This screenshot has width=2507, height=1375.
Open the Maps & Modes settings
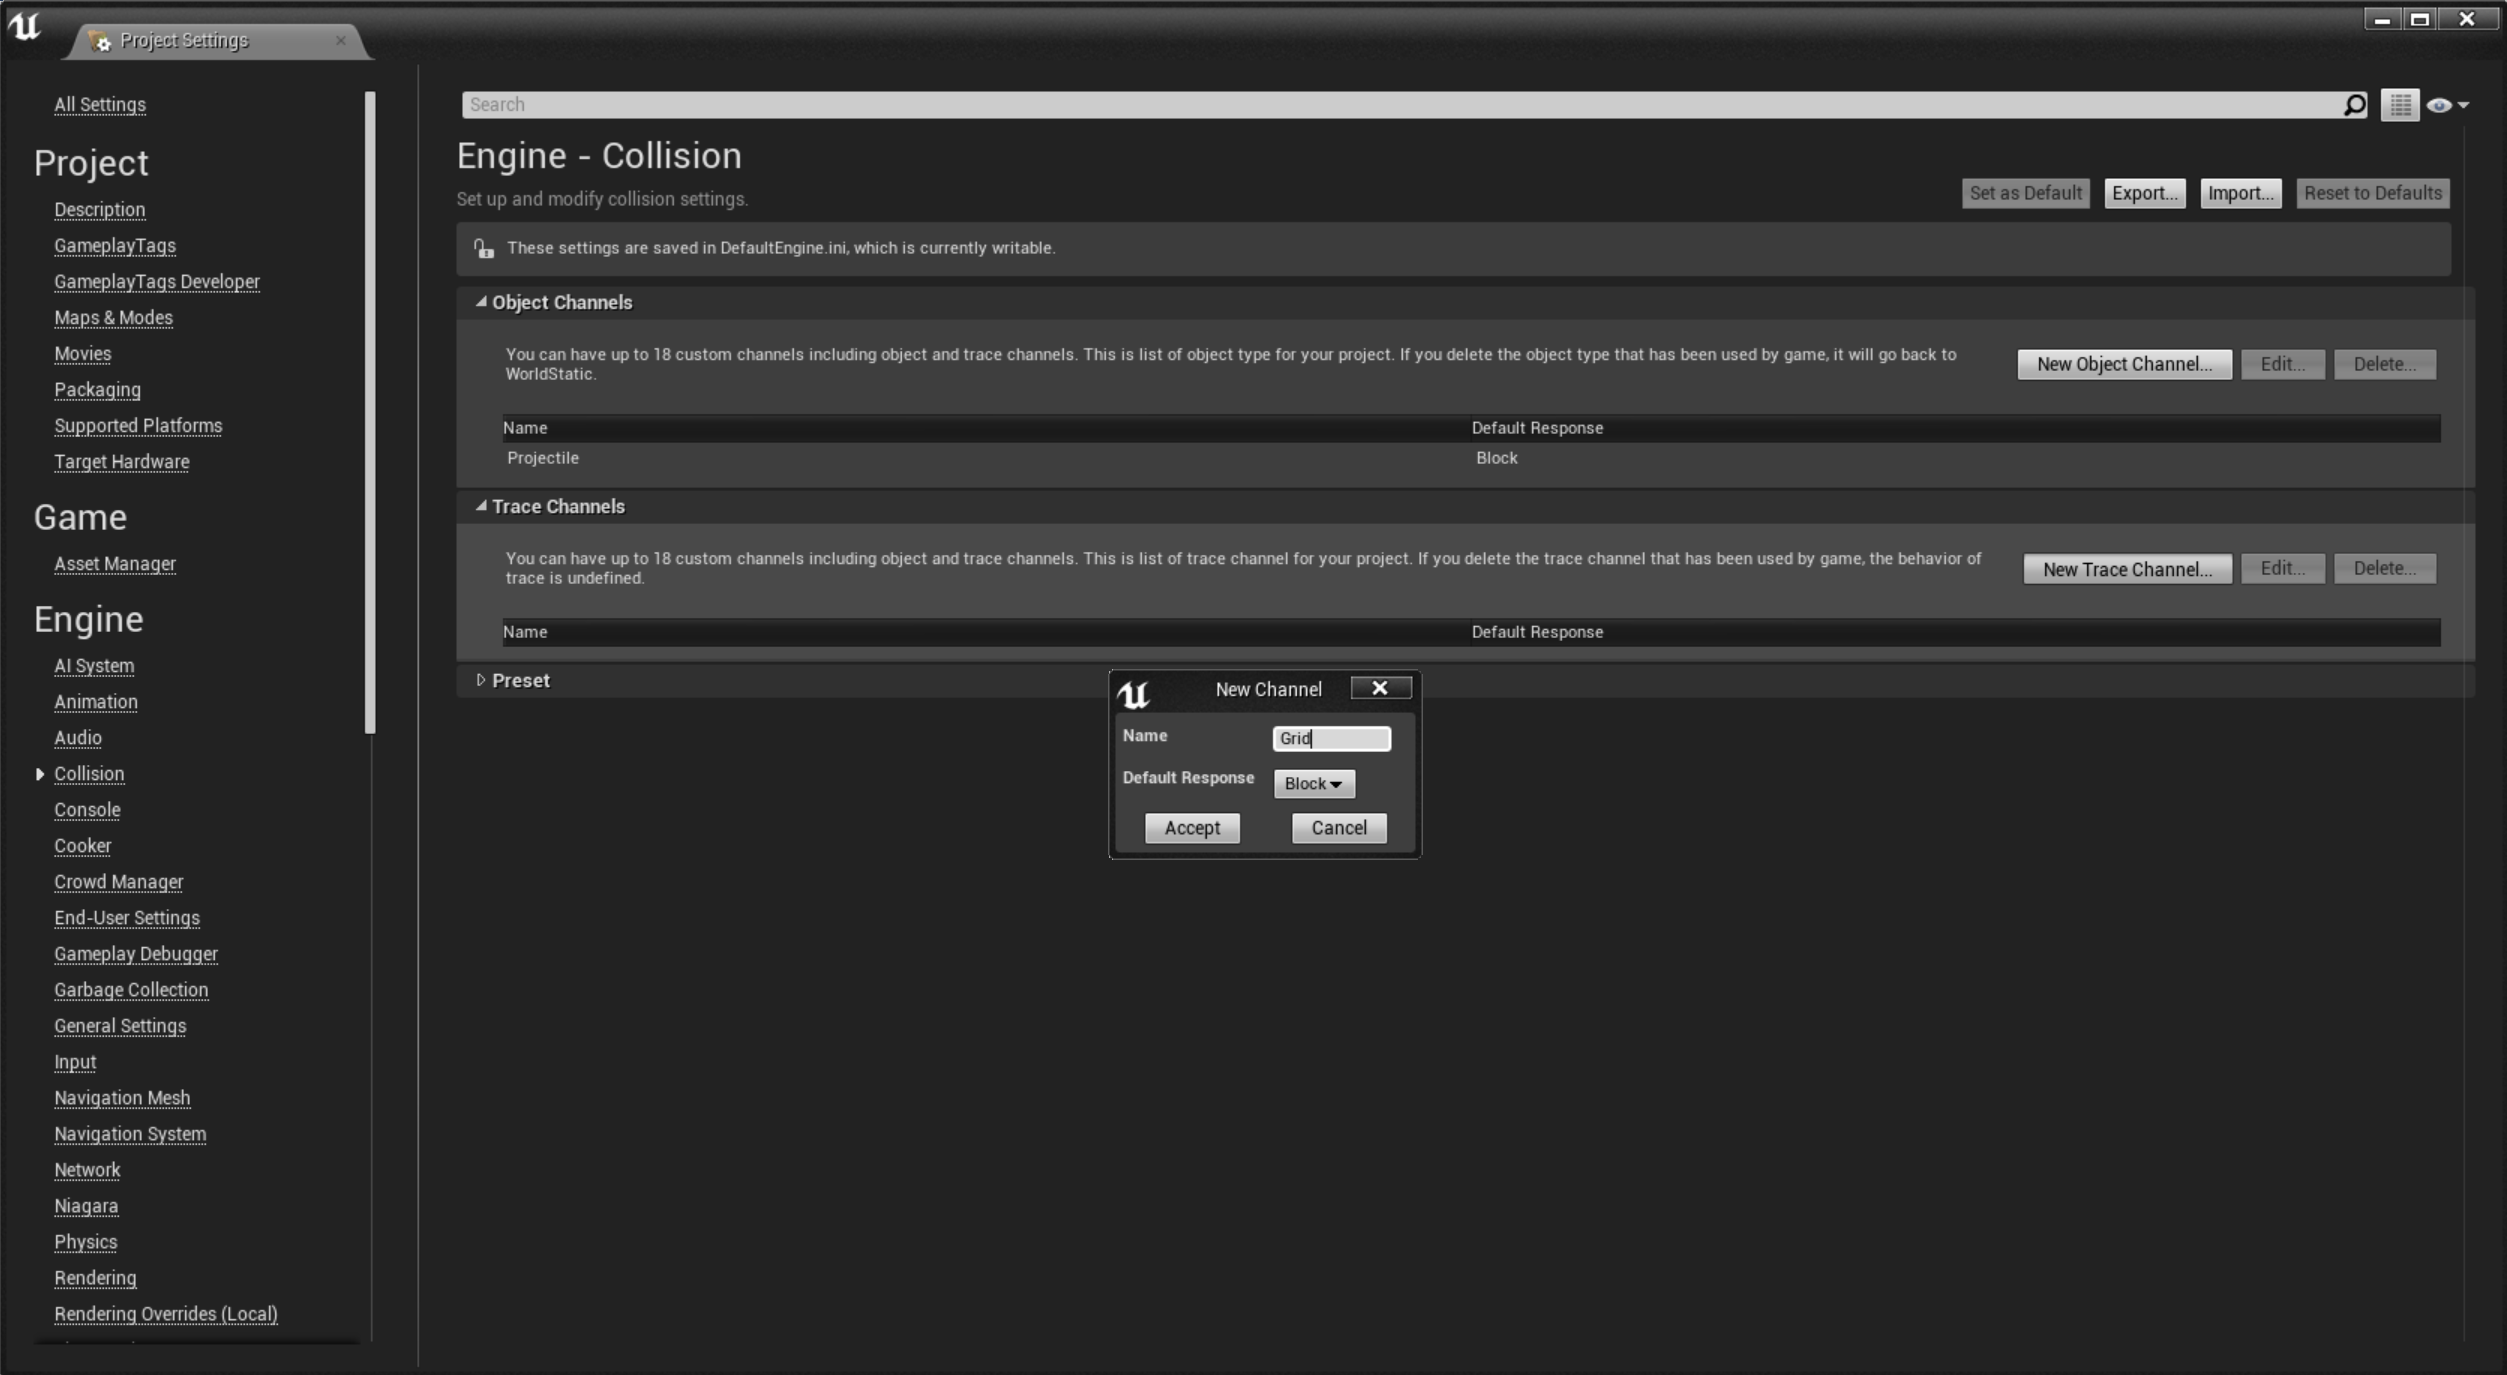tap(113, 318)
